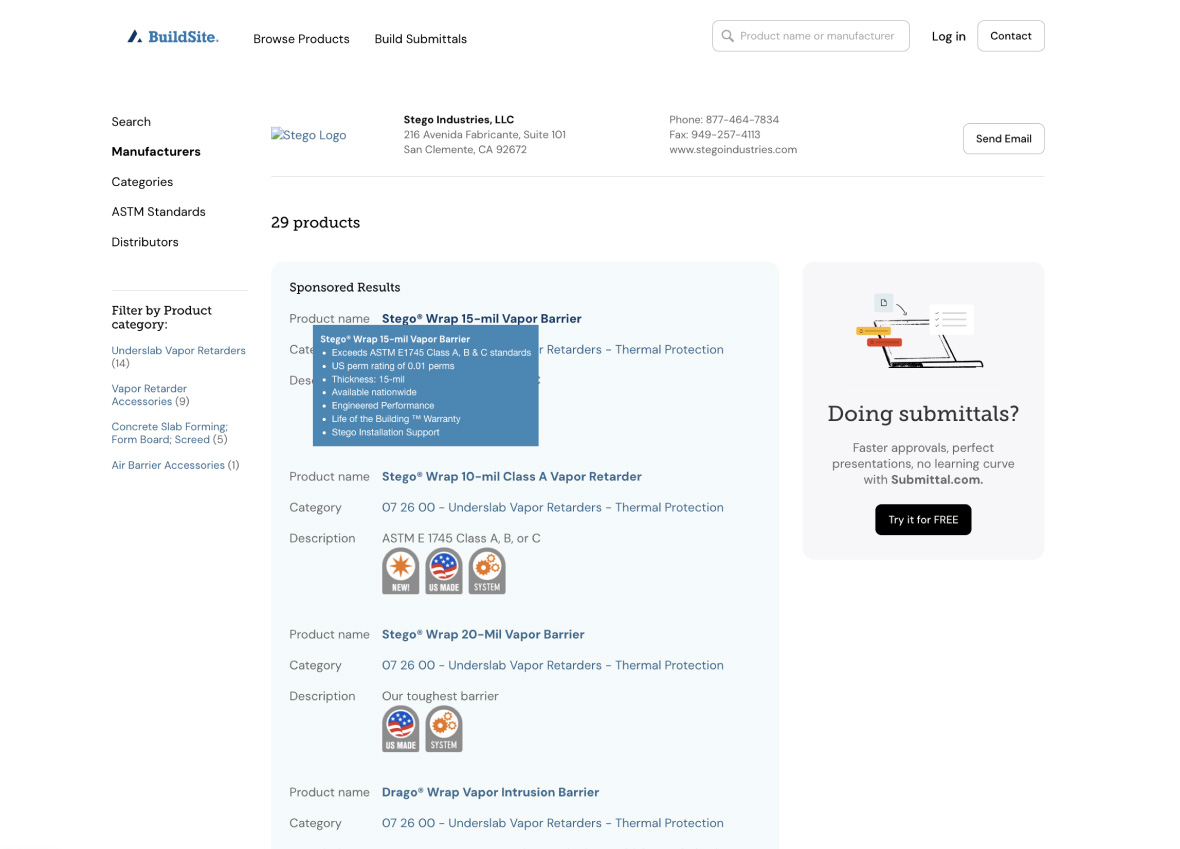Screen dimensions: 1180x849
Task: Filter by Underslab Vapor Retarders
Action: click(178, 350)
